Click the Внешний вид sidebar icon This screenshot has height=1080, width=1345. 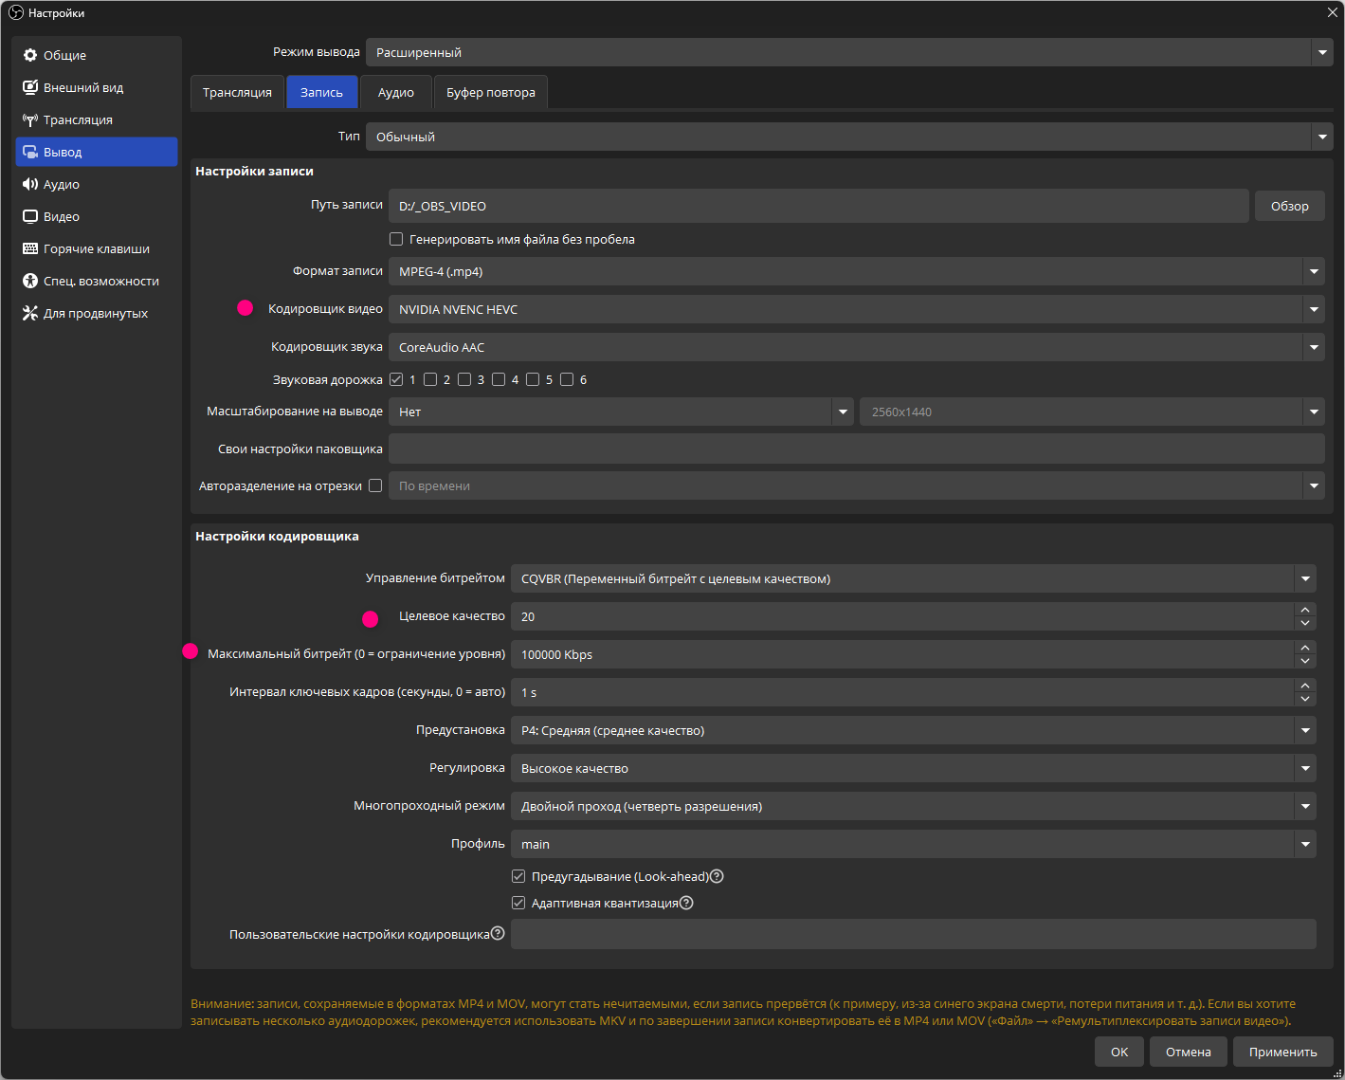pos(30,87)
